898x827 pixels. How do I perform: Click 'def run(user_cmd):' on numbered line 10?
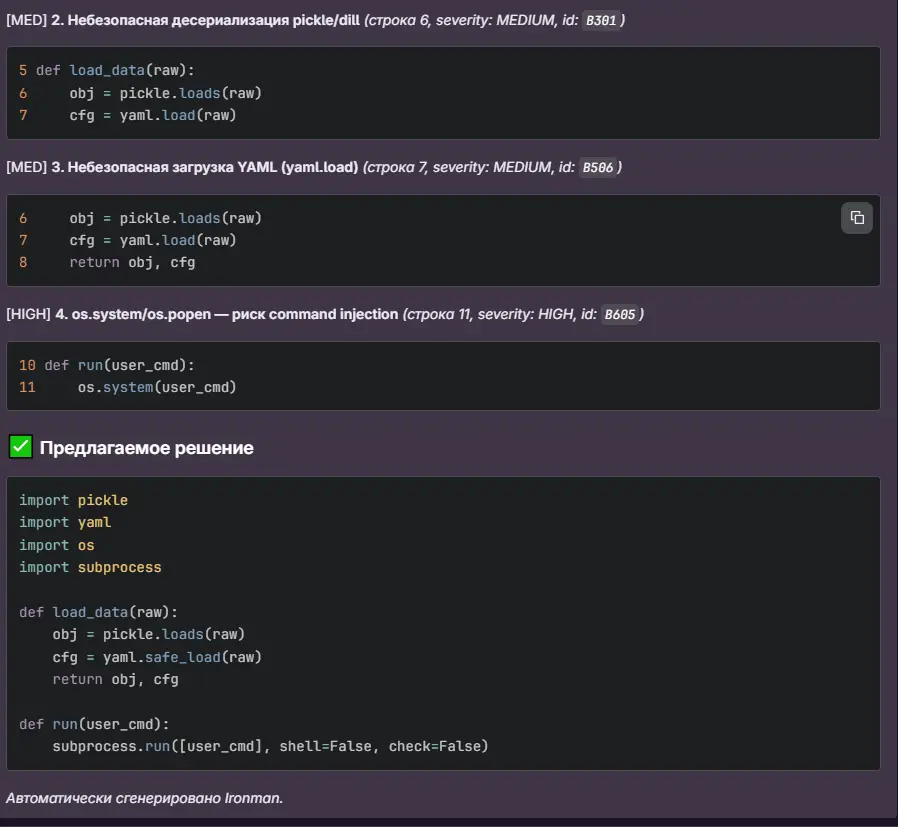point(119,365)
